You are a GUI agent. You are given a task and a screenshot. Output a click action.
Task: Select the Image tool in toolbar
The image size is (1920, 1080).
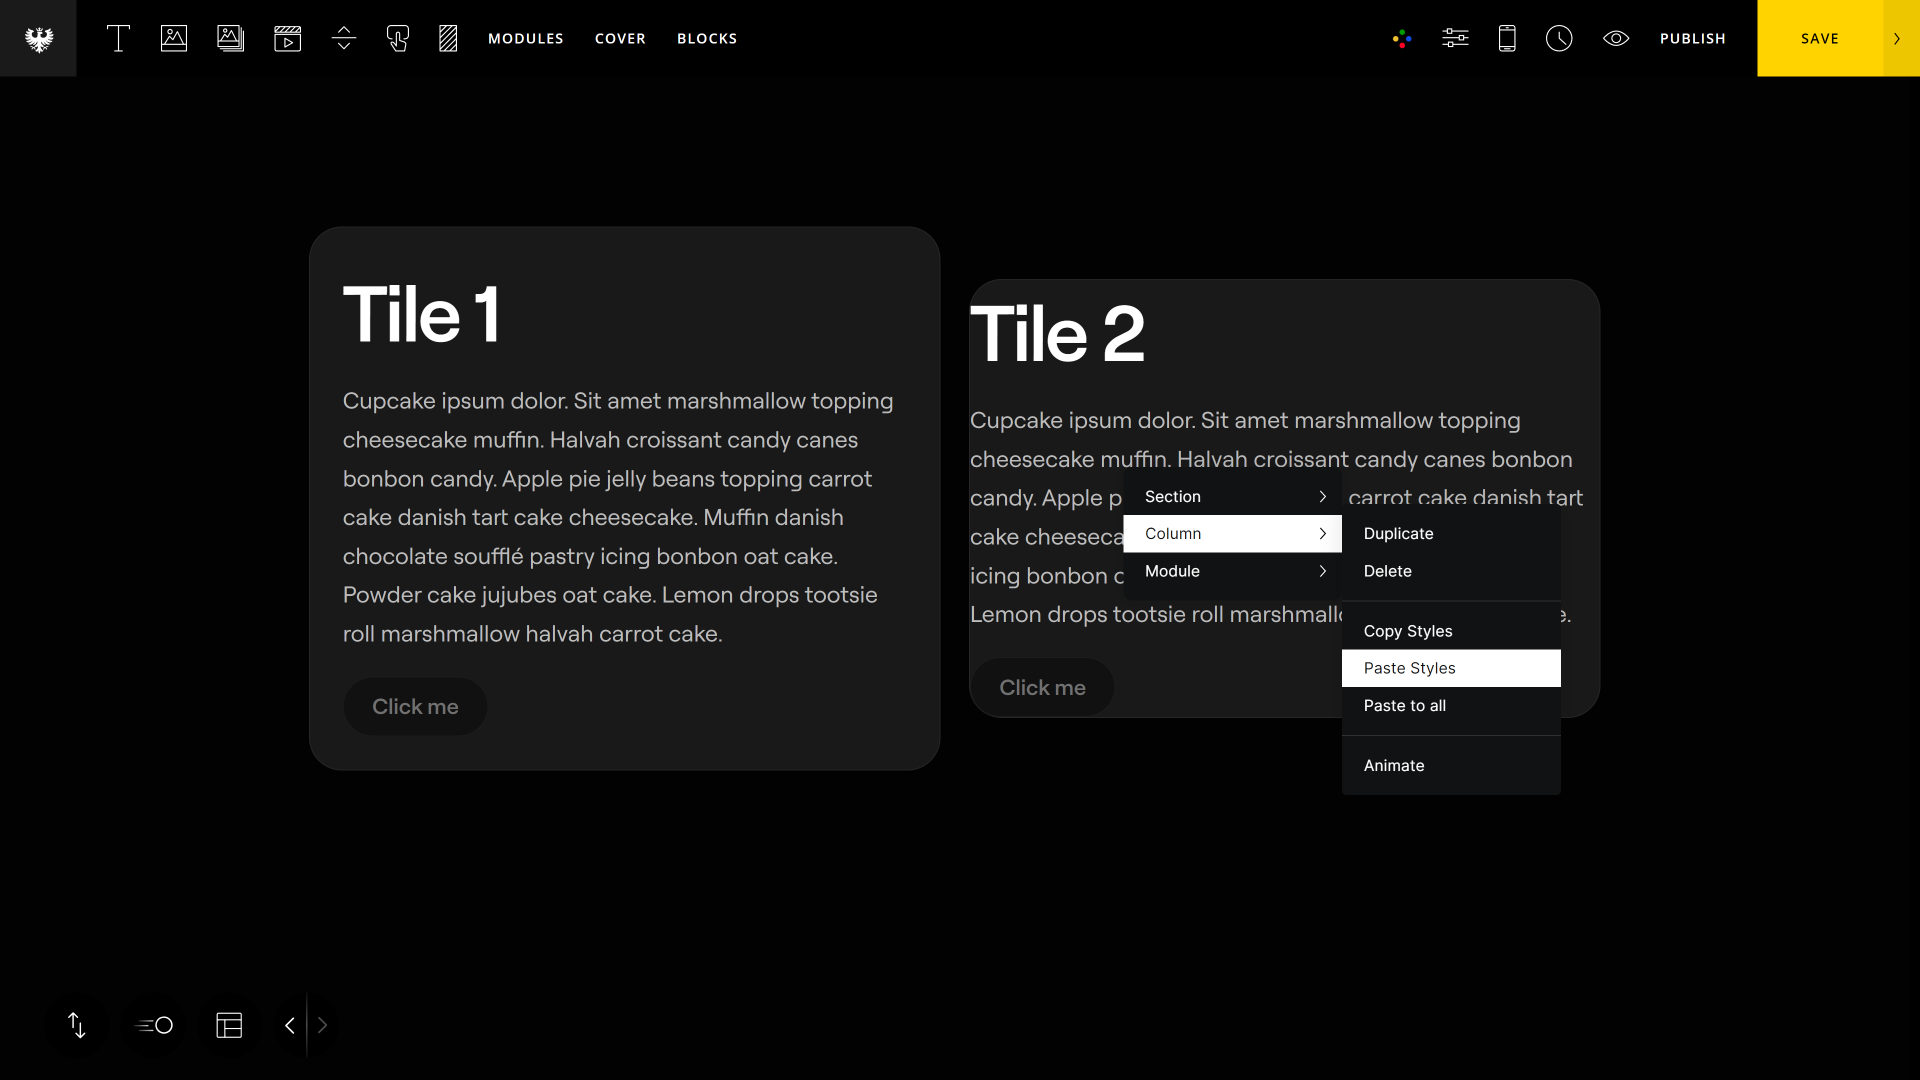pyautogui.click(x=173, y=38)
